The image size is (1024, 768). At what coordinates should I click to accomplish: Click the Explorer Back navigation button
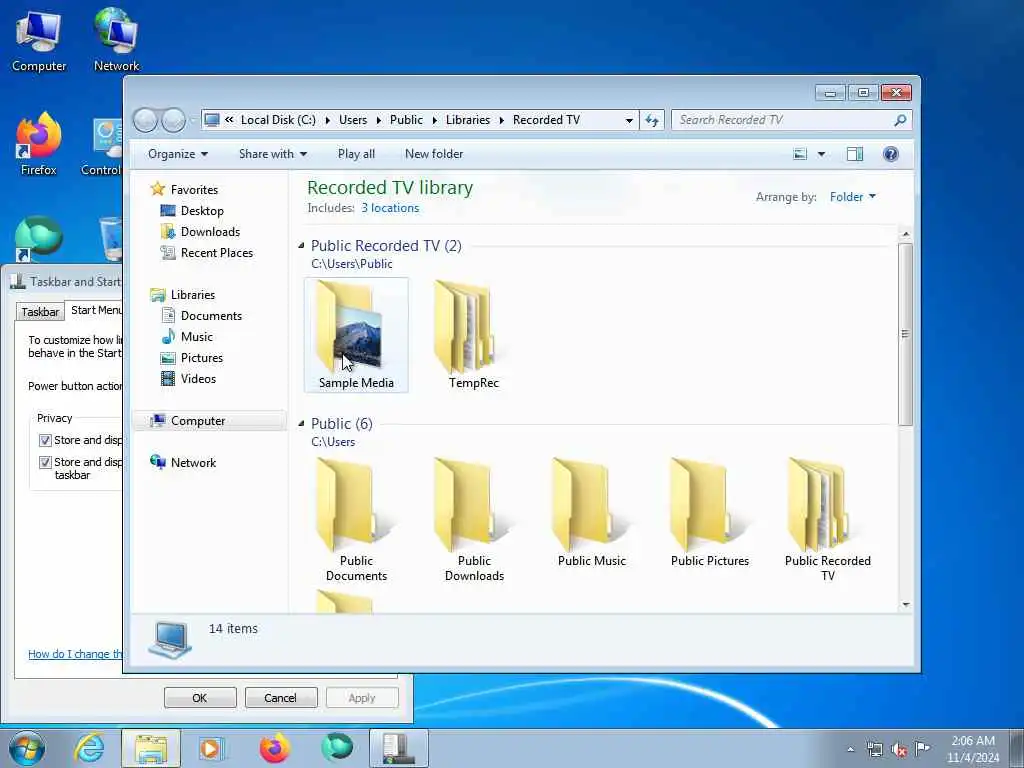145,120
